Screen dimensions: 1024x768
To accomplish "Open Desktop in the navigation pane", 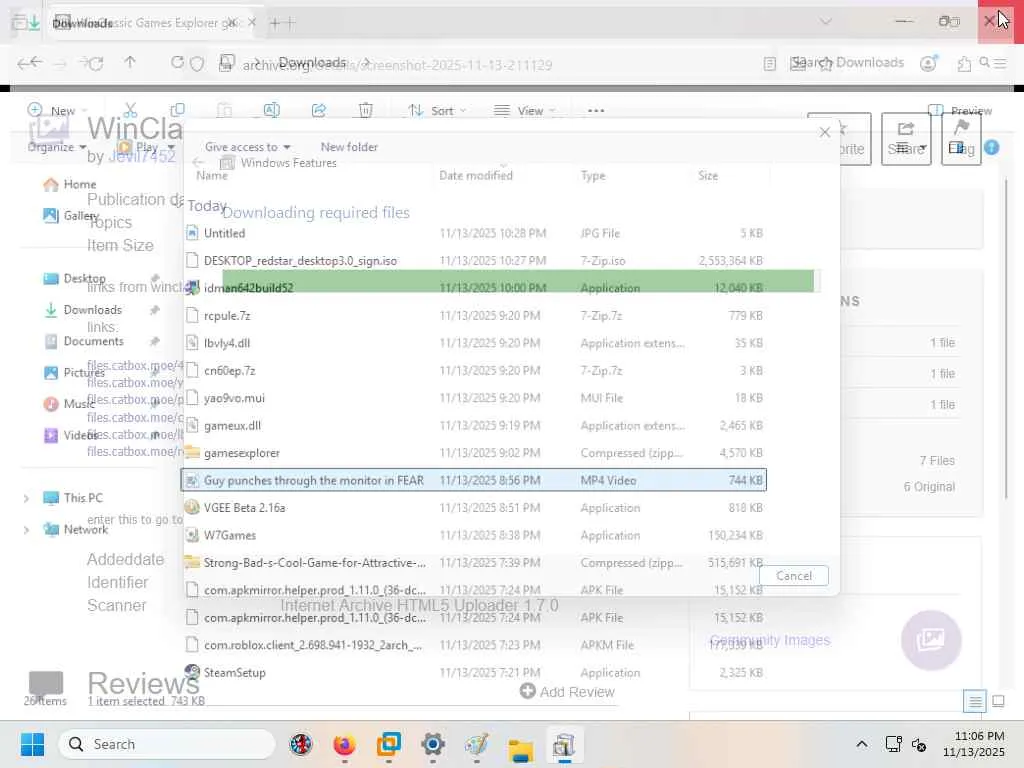I will coord(74,278).
